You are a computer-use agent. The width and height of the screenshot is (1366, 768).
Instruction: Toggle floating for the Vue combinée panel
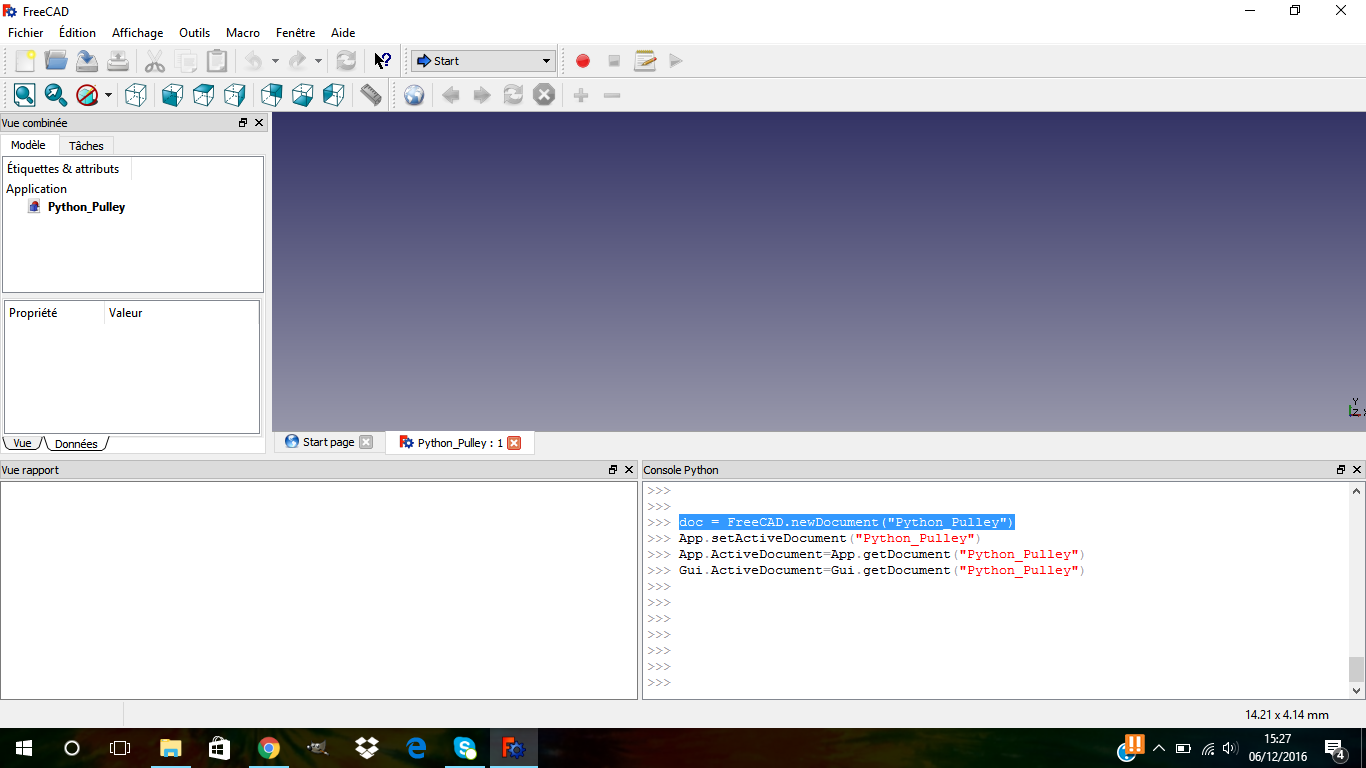pyautogui.click(x=243, y=123)
